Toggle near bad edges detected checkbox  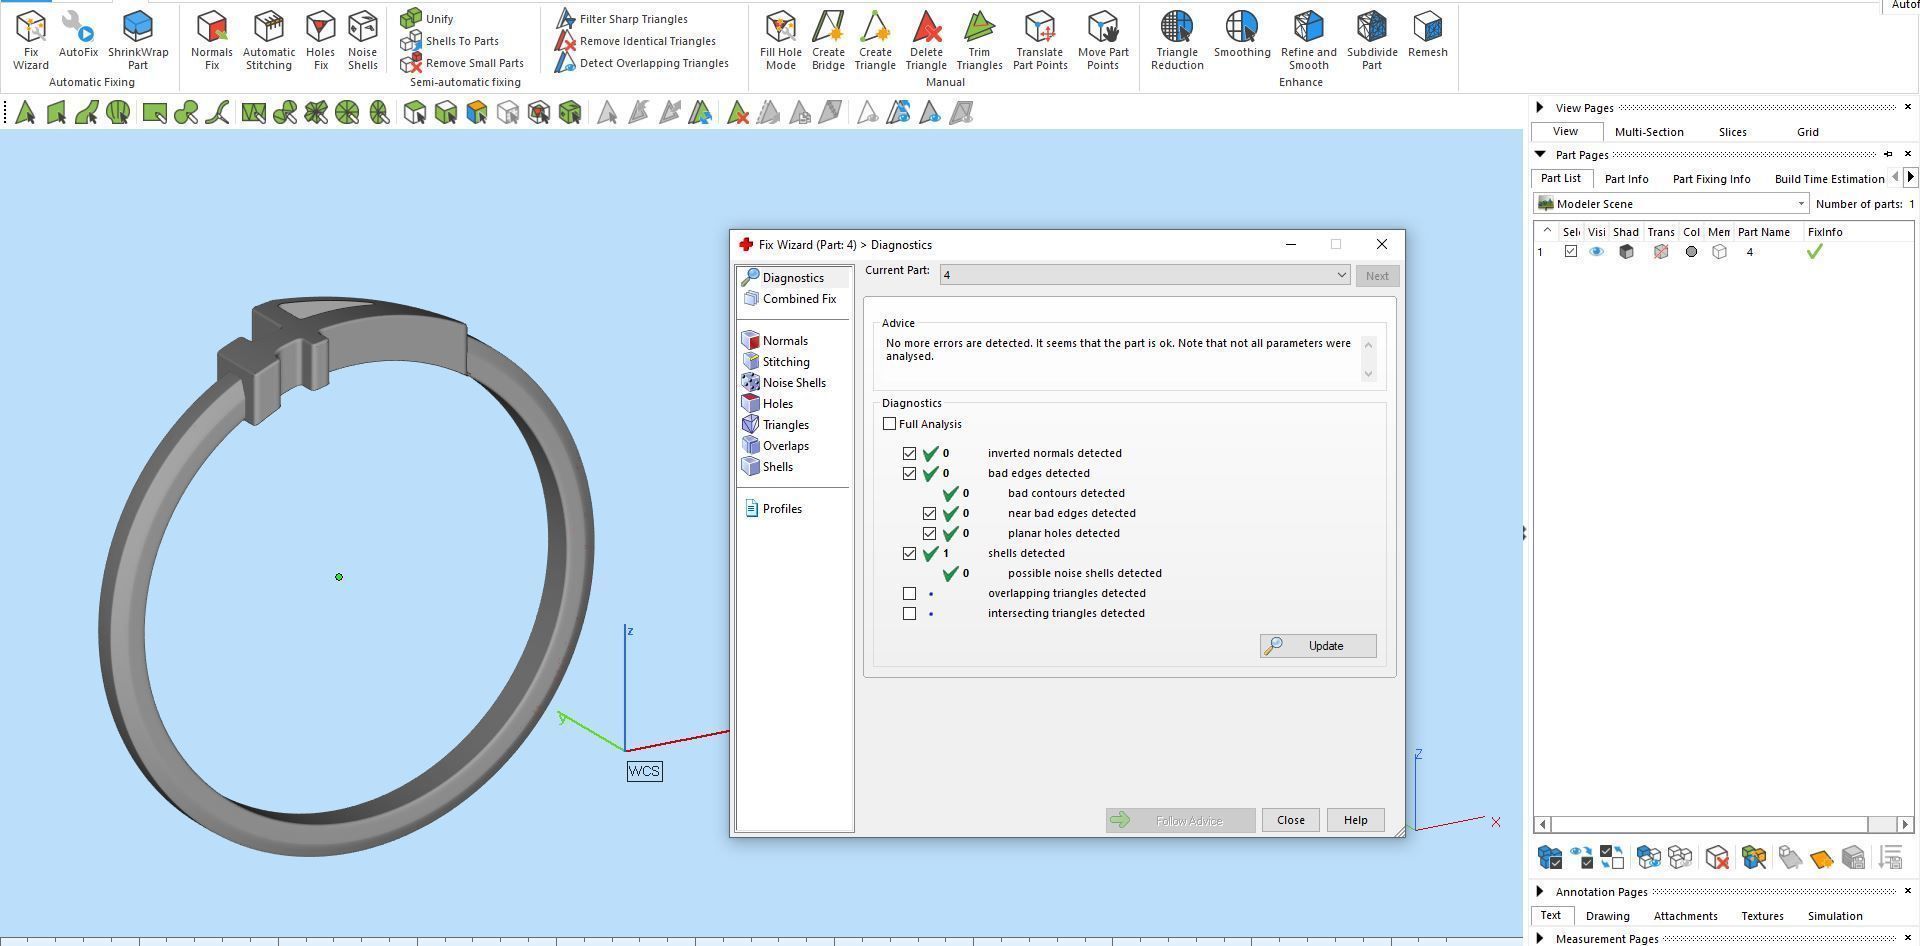929,513
